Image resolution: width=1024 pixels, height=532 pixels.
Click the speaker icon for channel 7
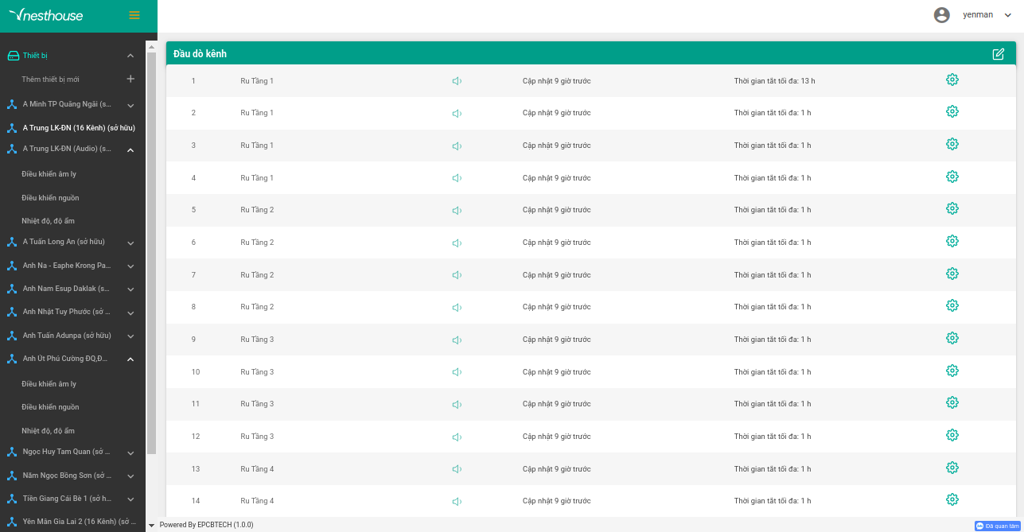click(456, 275)
